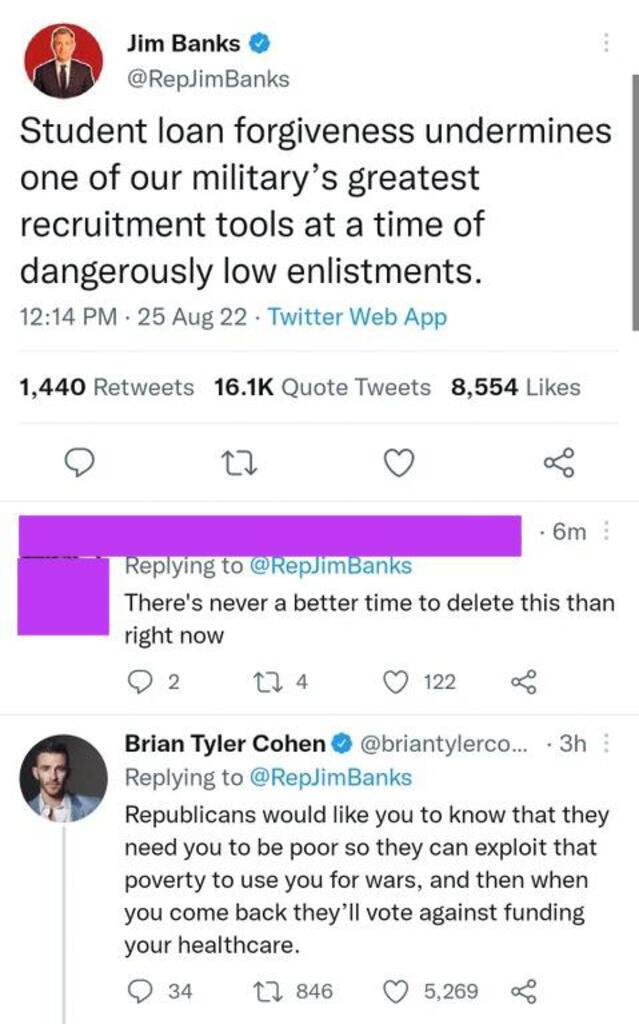Open more options on the 6m reply
This screenshot has height=1024, width=639.
[606, 531]
